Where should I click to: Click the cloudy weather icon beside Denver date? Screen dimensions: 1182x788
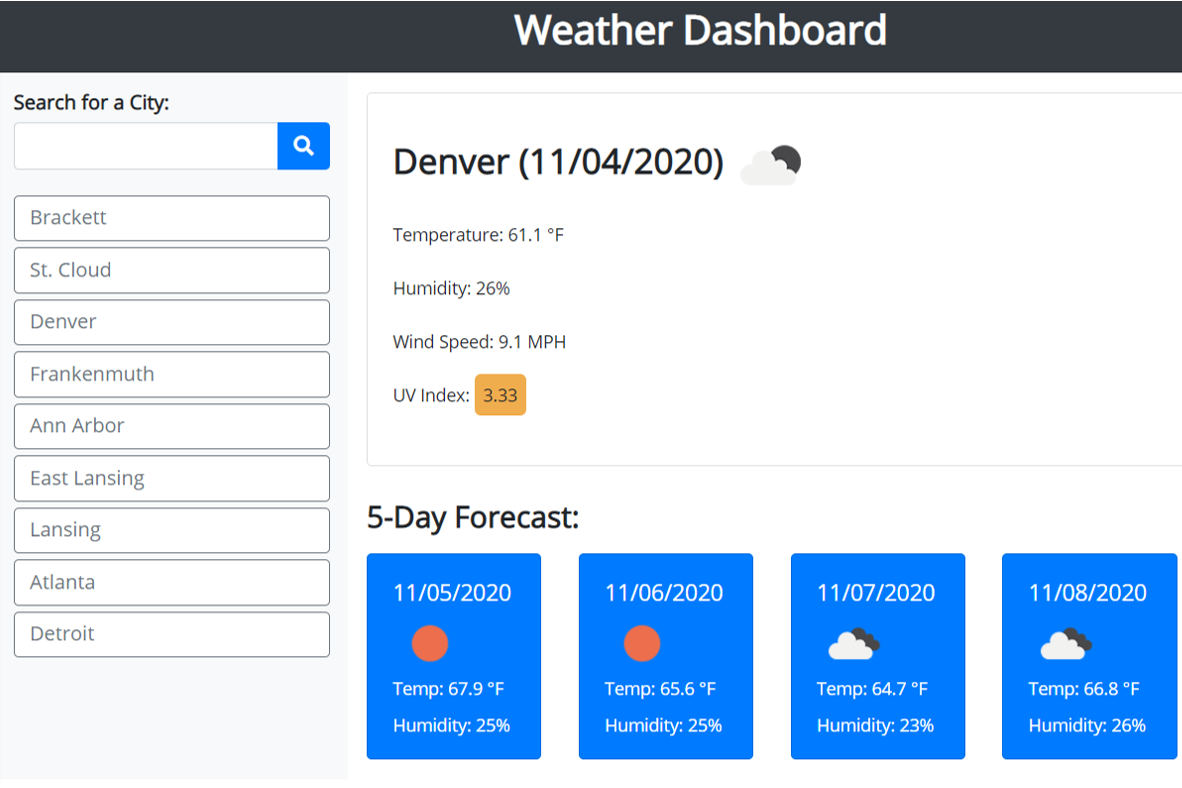click(771, 165)
